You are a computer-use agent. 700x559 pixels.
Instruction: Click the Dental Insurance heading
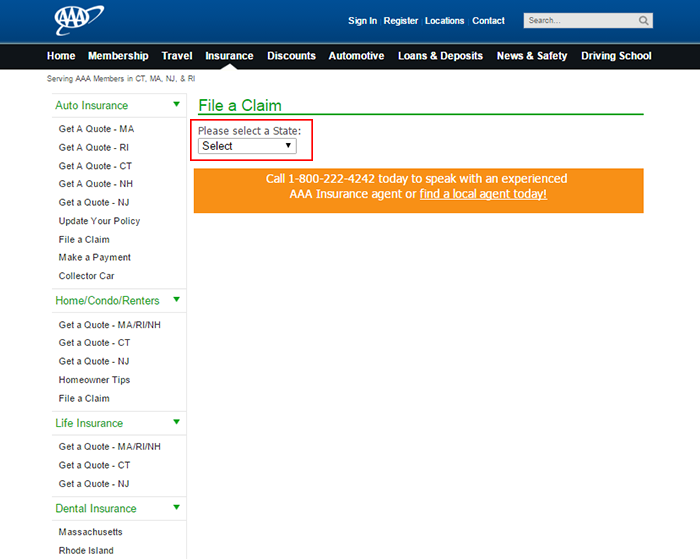point(96,509)
